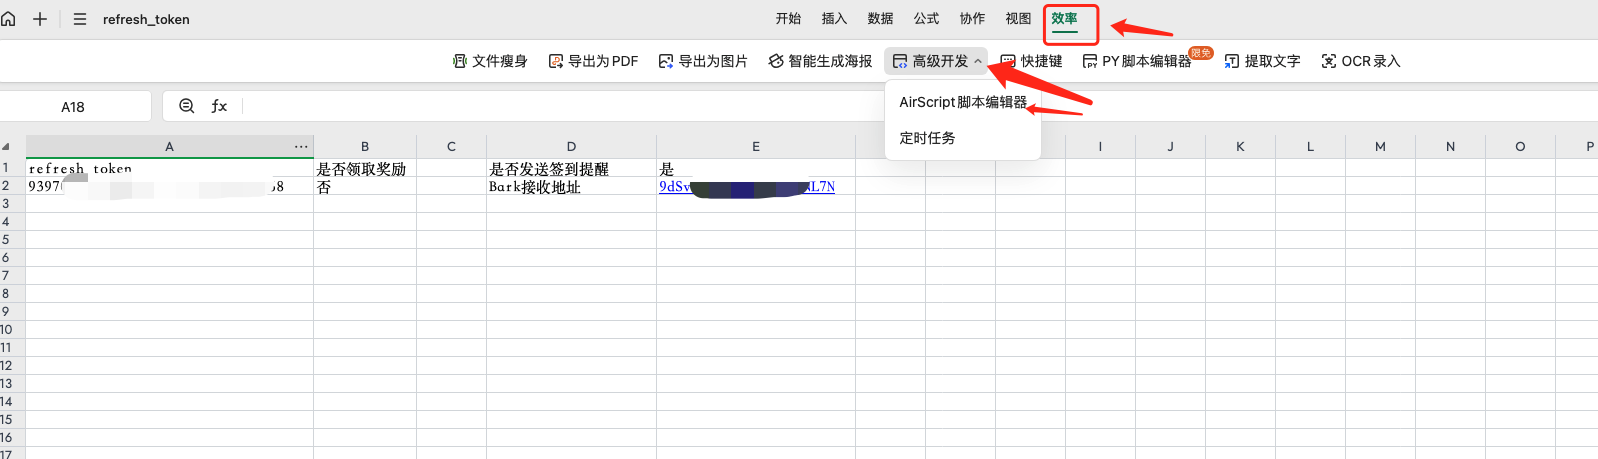Click the select-all corner triangle
1598x459 pixels.
(7, 146)
